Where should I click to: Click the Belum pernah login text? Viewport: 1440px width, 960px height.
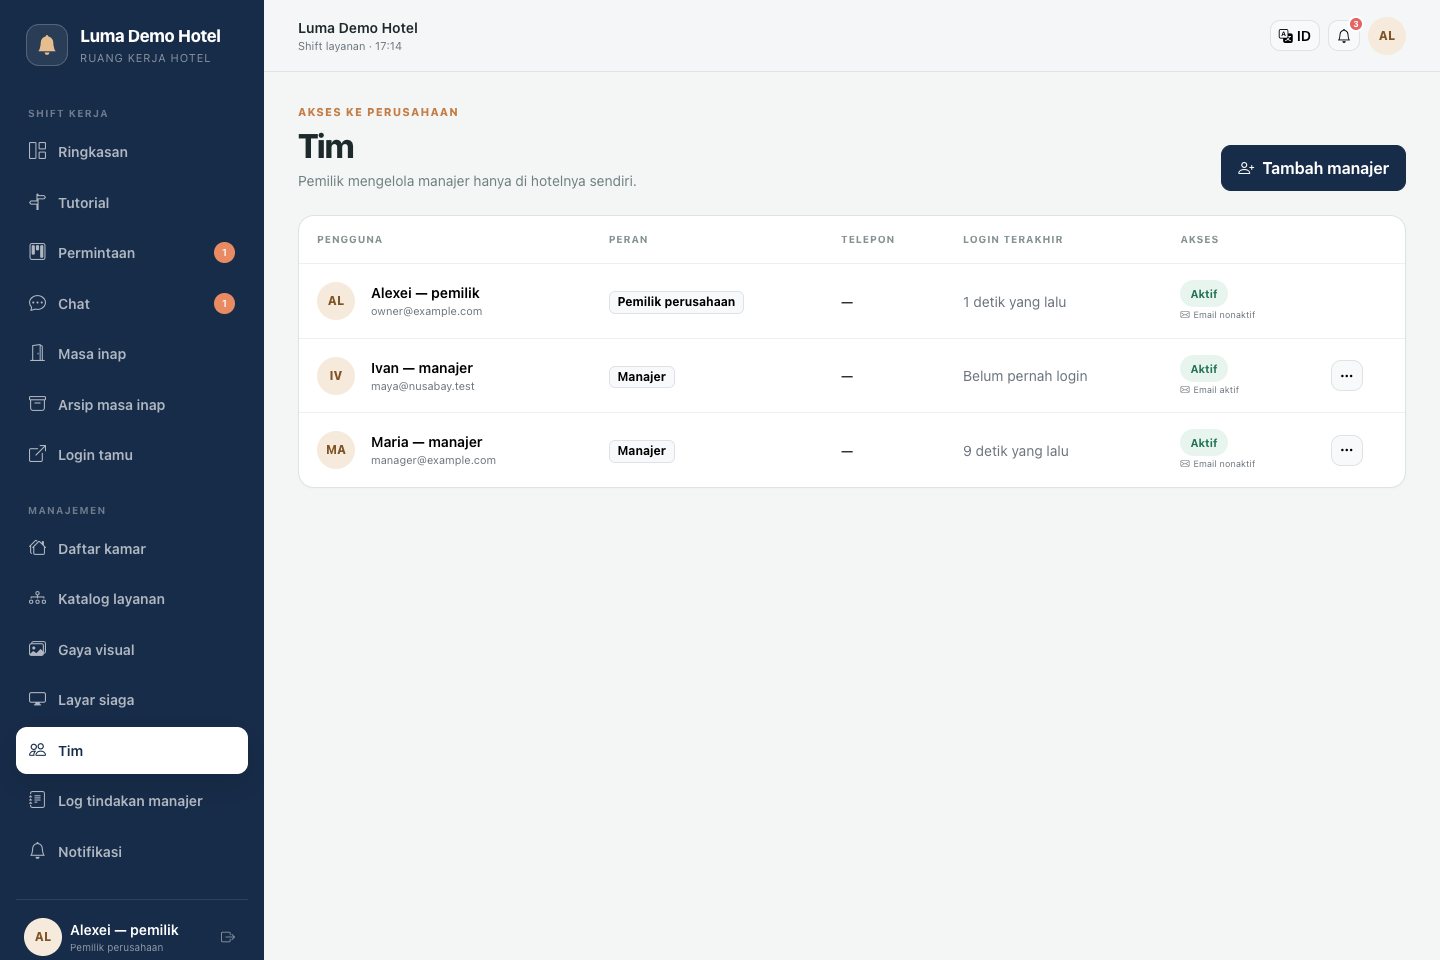[1025, 376]
